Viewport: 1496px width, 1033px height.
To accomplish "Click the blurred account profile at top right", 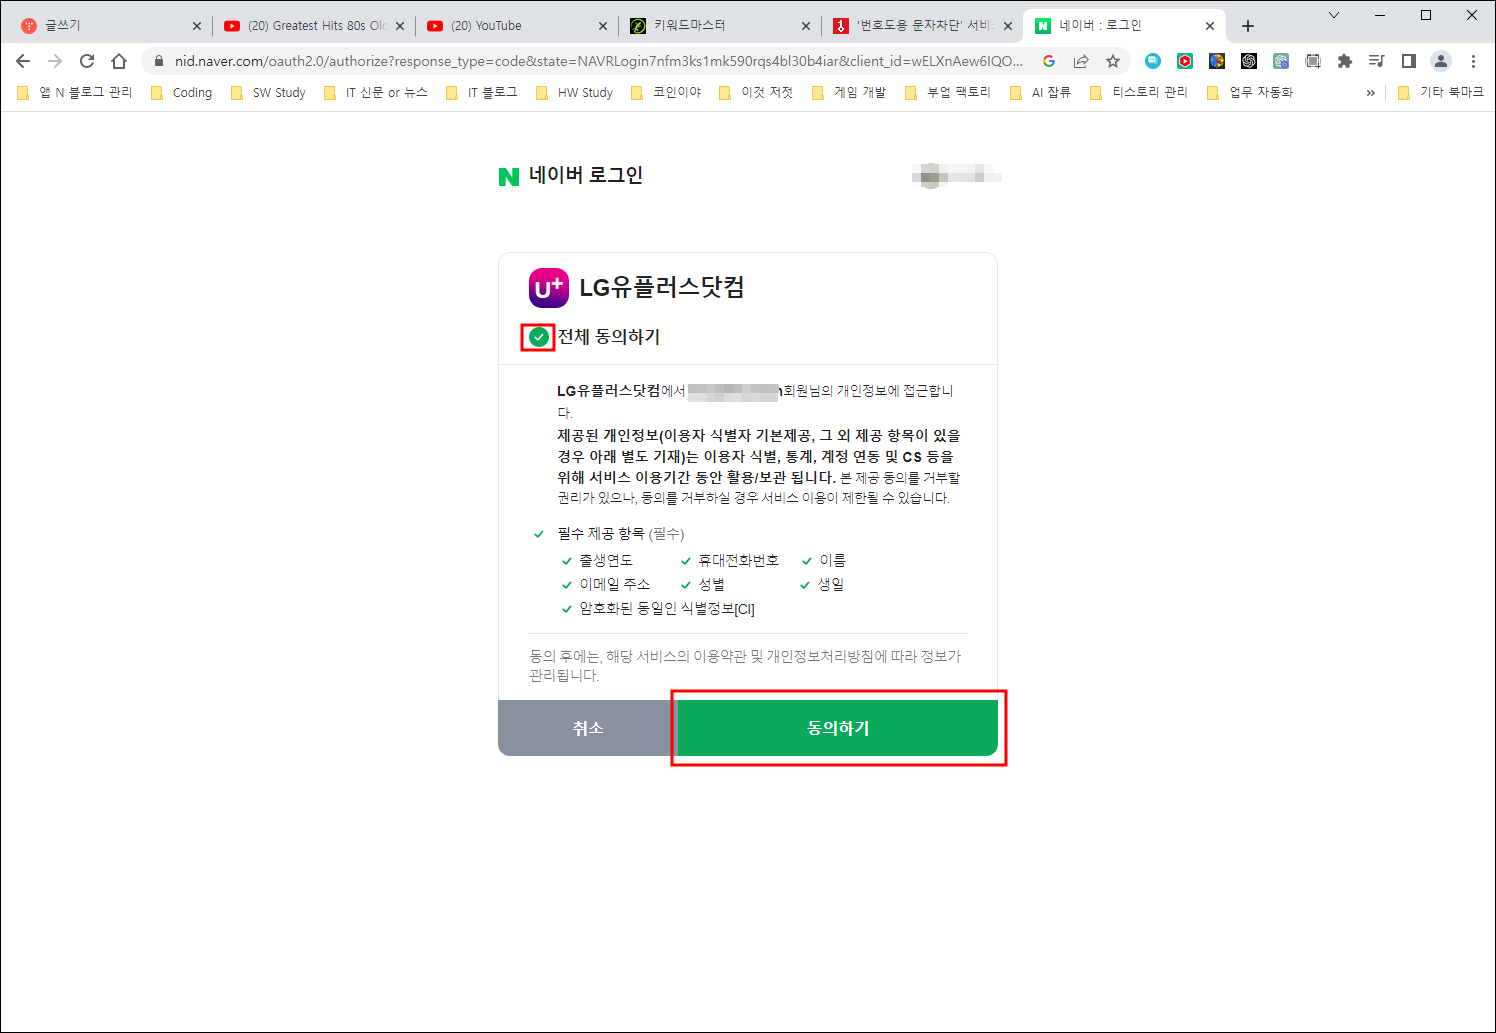I will tap(956, 176).
